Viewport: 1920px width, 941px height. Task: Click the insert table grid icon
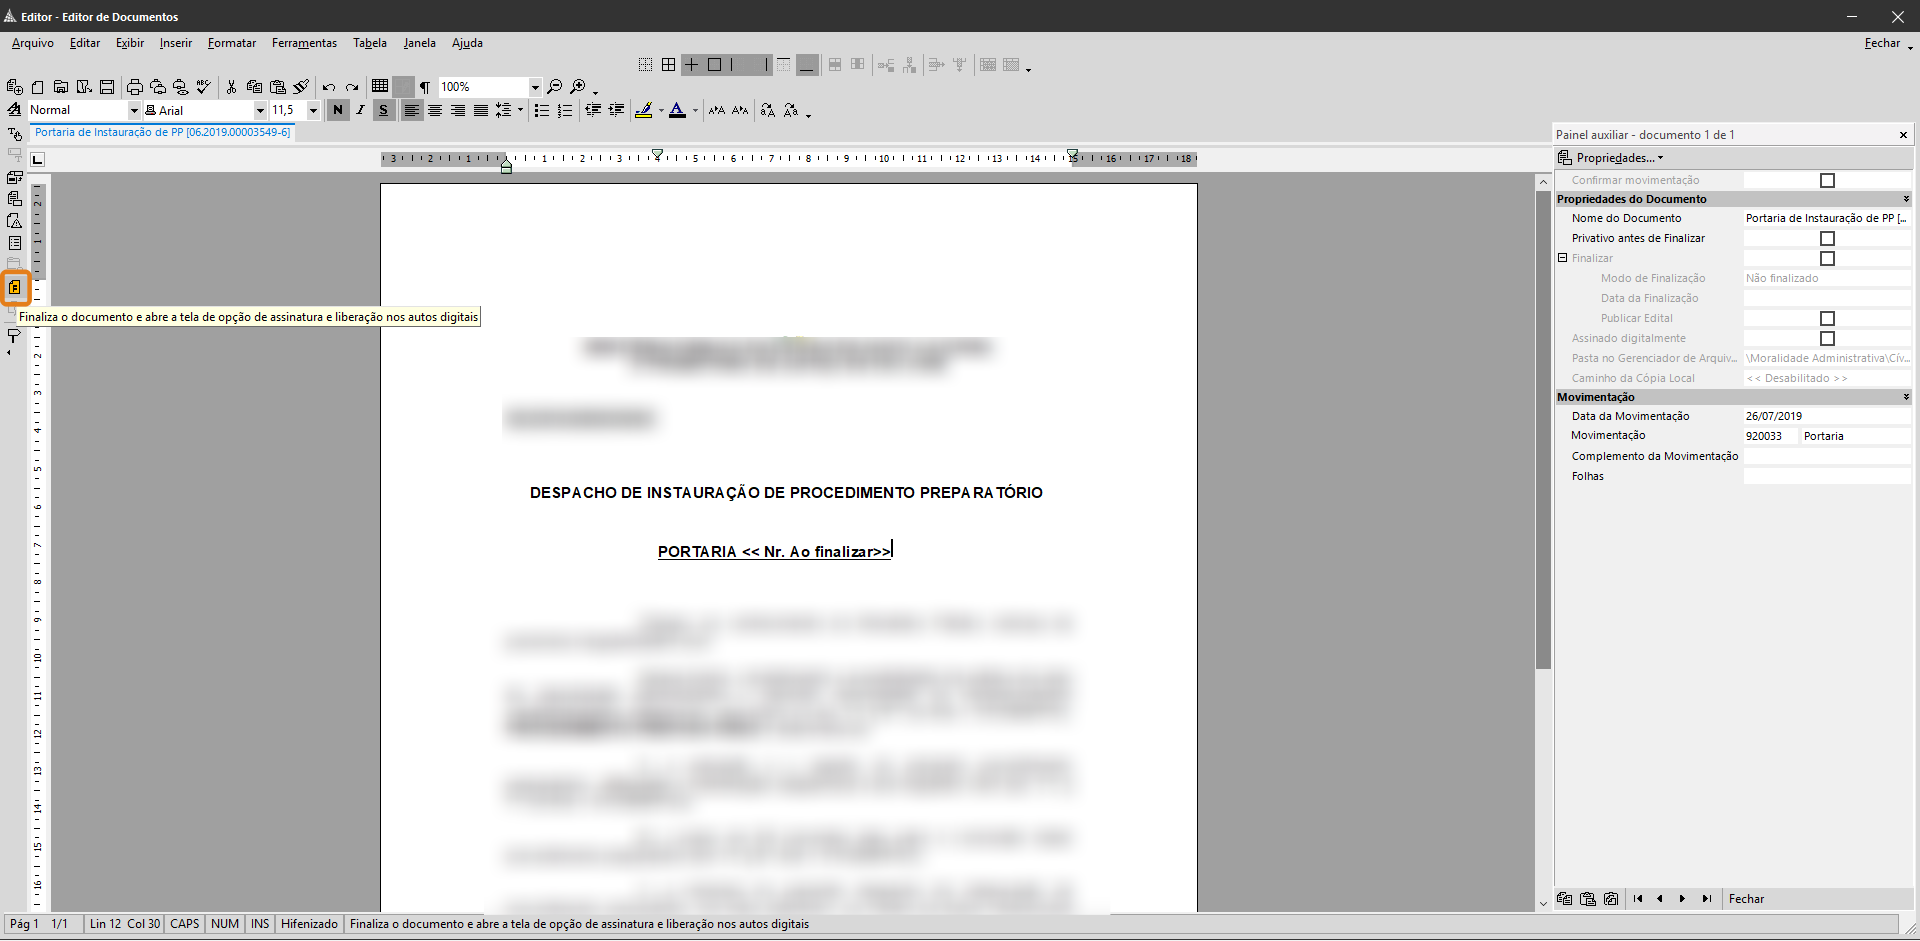point(381,86)
